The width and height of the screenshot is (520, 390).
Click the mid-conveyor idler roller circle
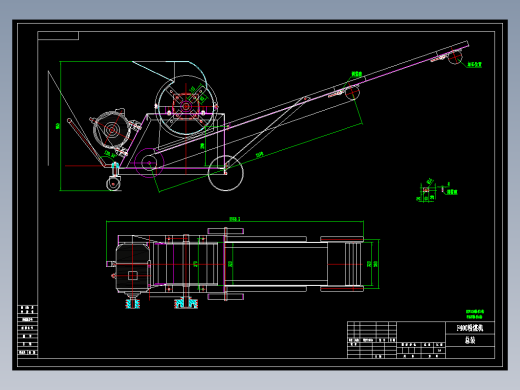tap(352, 92)
